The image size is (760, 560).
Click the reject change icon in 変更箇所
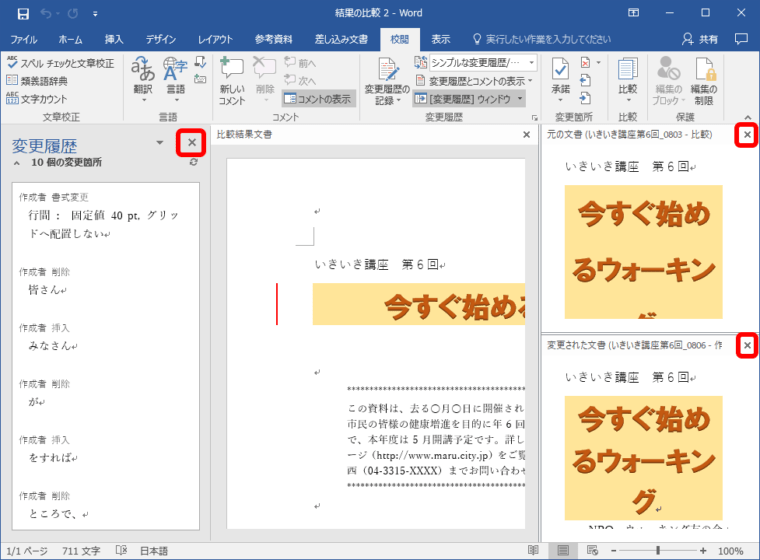[586, 63]
